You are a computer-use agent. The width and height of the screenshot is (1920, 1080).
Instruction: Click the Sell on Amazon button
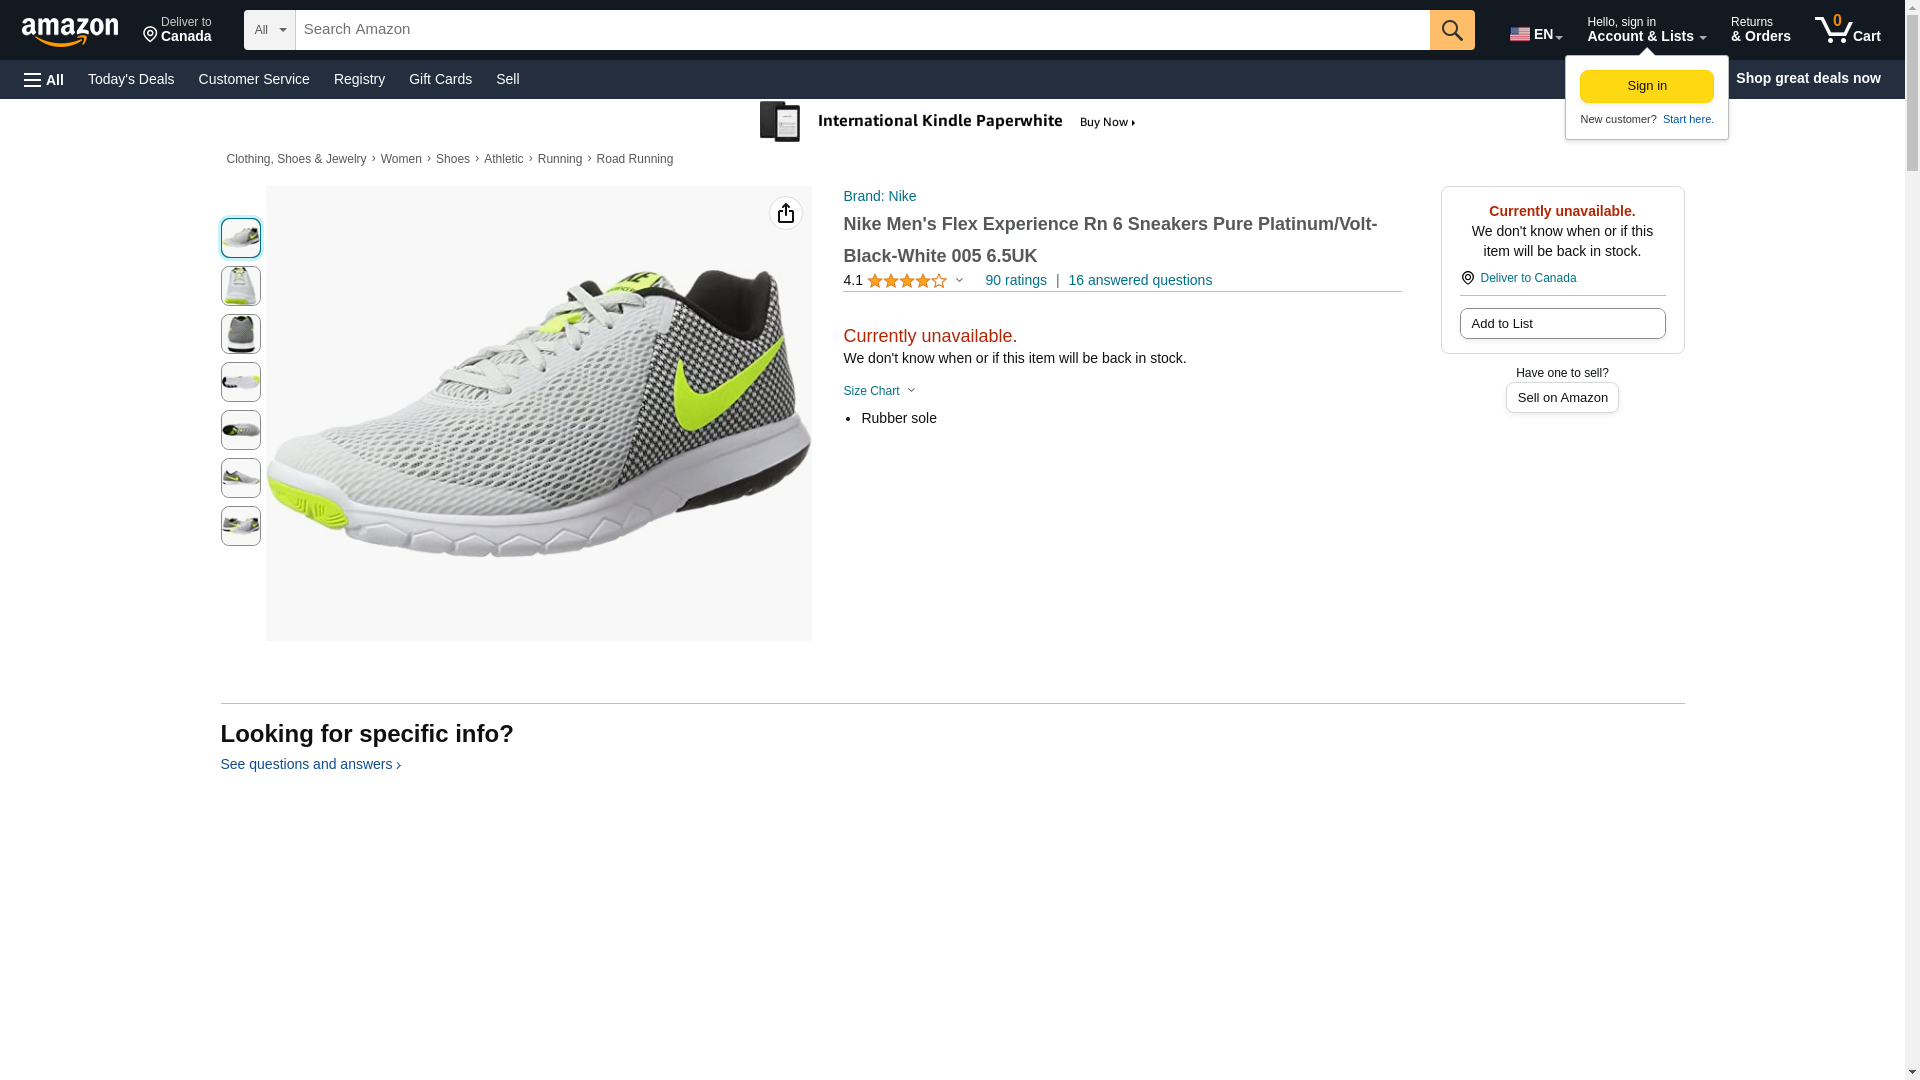(x=1561, y=398)
